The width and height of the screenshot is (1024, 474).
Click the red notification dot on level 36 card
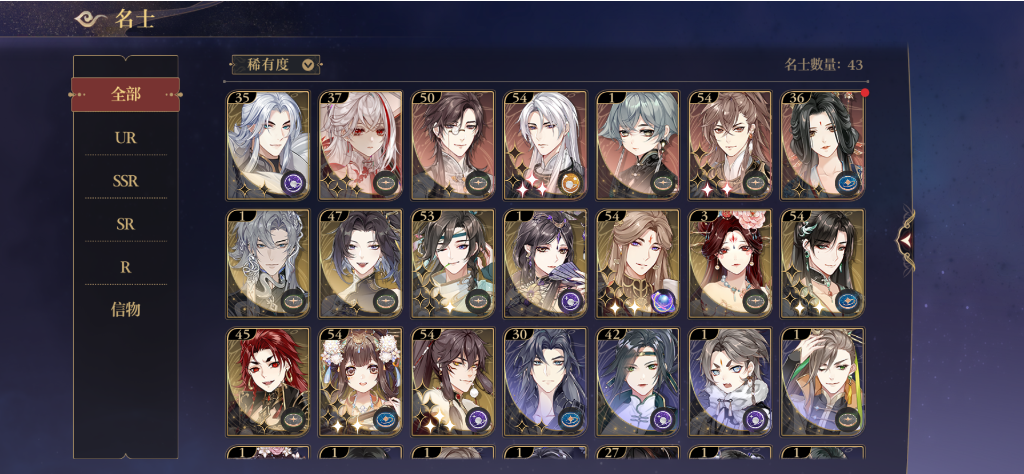point(865,93)
